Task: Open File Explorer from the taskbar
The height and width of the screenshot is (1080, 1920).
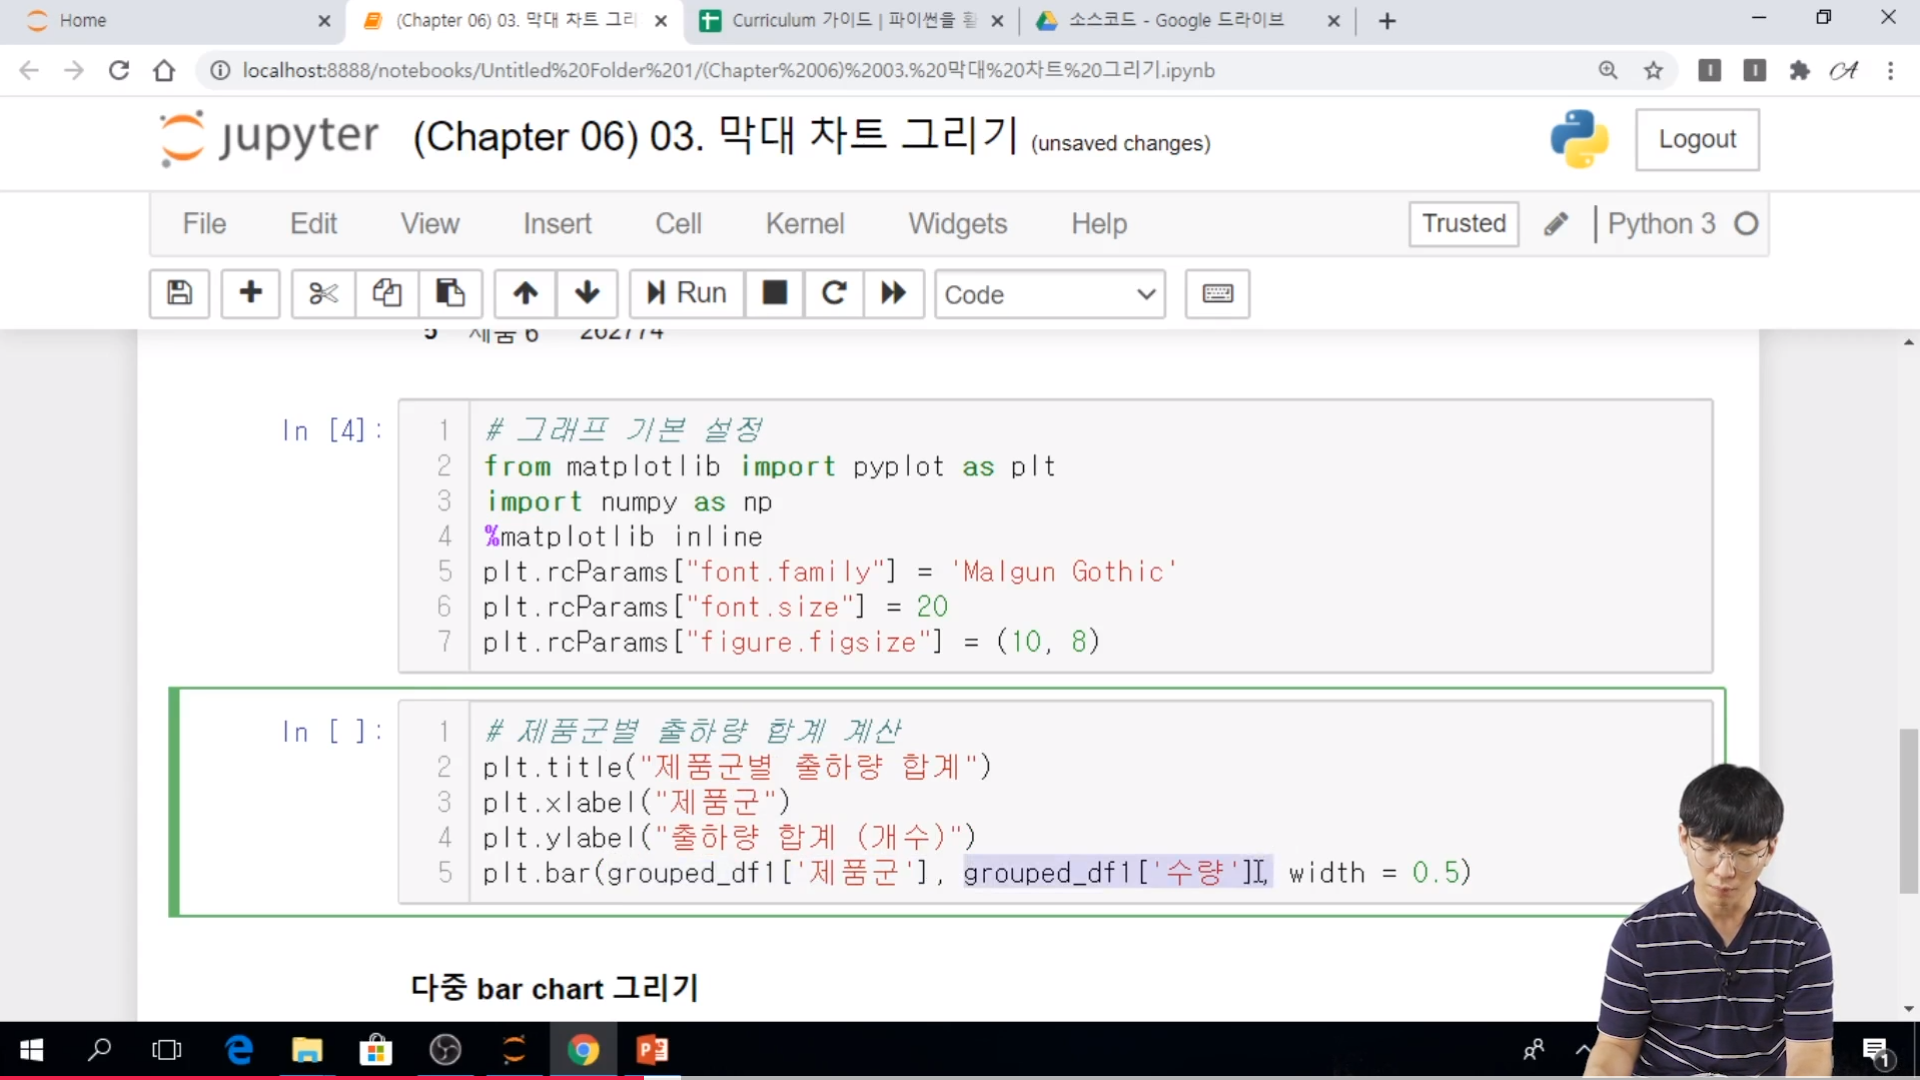Action: (x=307, y=1050)
